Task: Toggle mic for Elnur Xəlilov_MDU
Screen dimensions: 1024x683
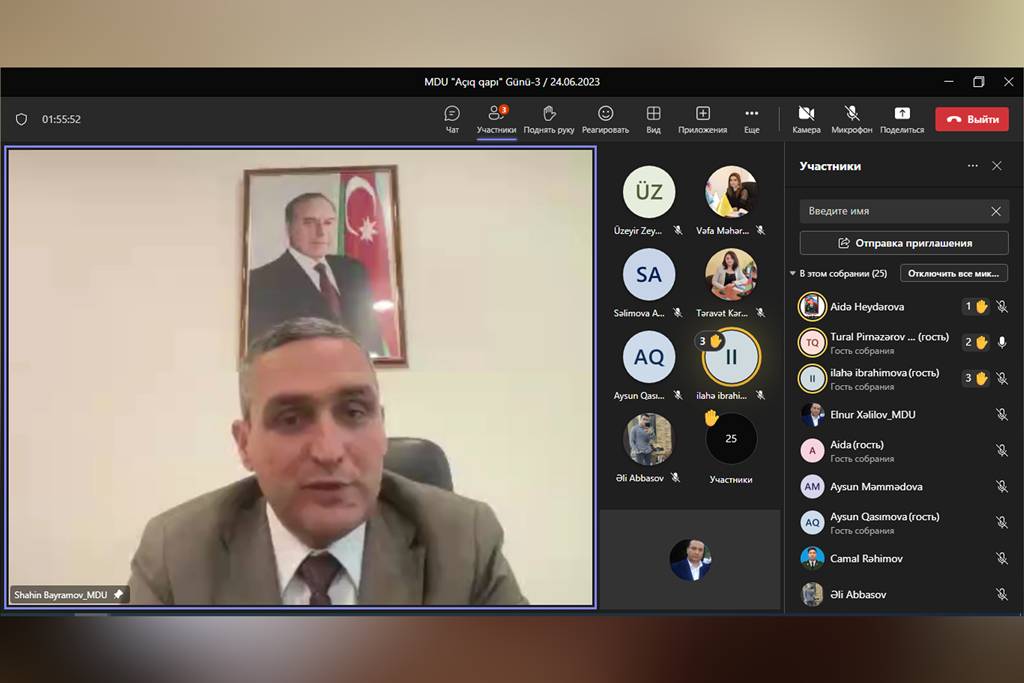Action: [x=1002, y=415]
